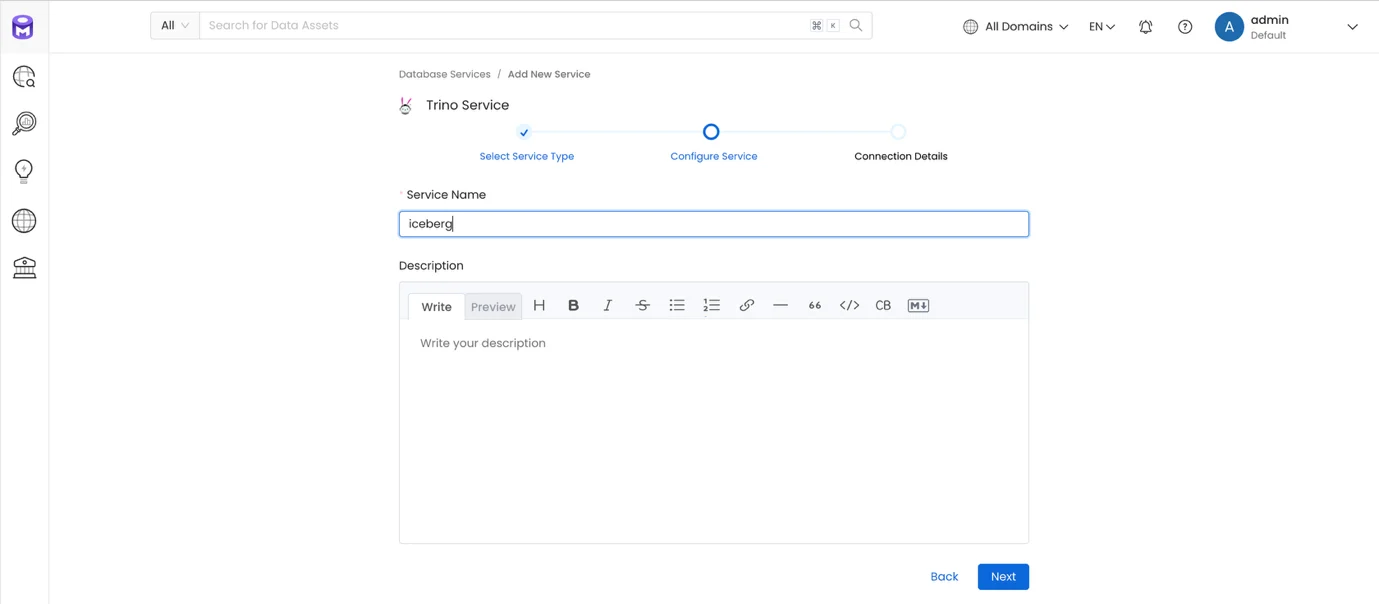This screenshot has width=1379, height=604.
Task: Switch to the Preview tab
Action: tap(493, 306)
